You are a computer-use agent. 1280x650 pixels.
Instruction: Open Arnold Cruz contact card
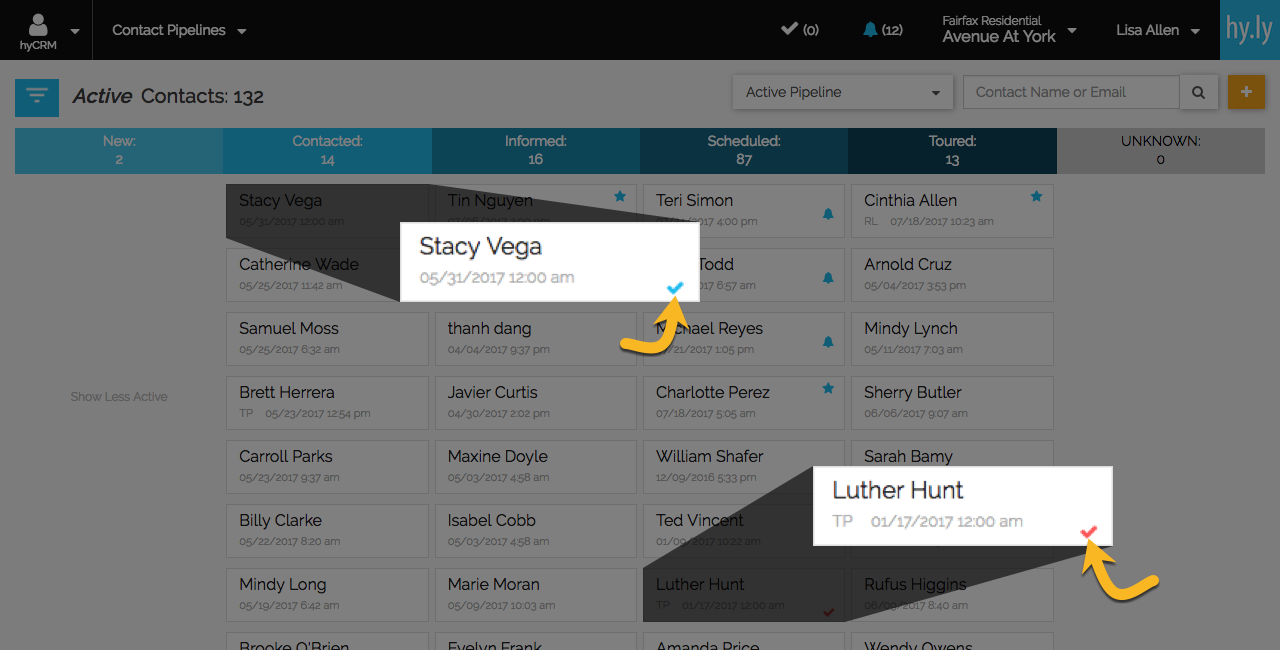click(x=952, y=274)
